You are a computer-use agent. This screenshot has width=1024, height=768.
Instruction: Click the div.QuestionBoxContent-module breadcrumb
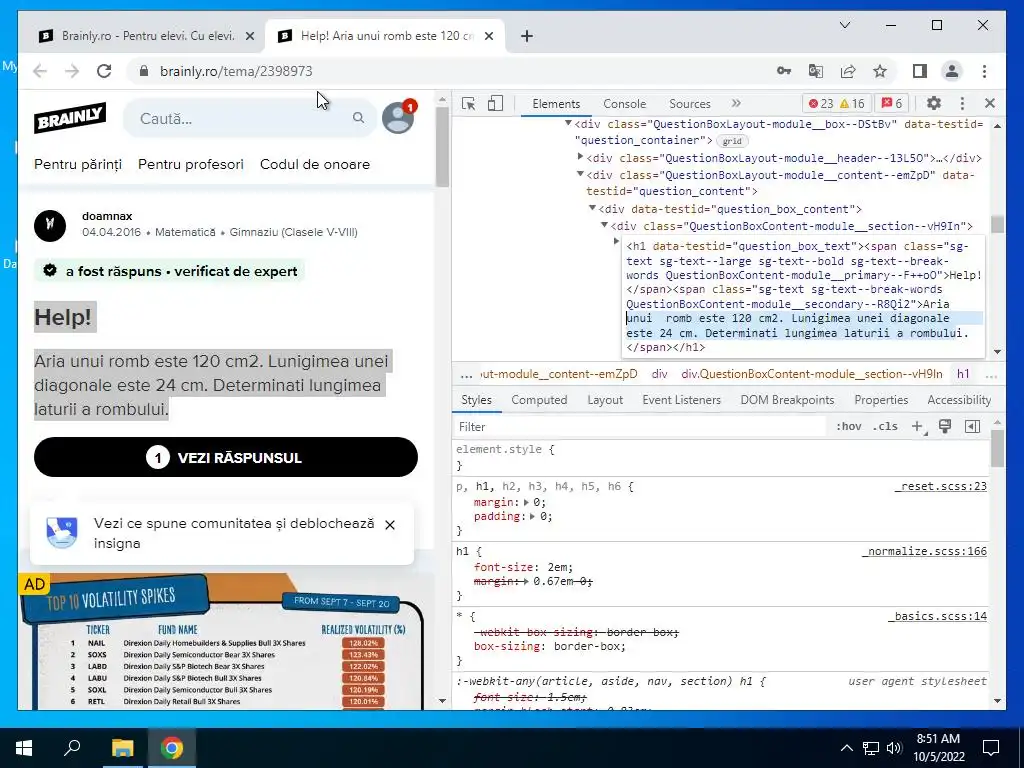[812, 374]
